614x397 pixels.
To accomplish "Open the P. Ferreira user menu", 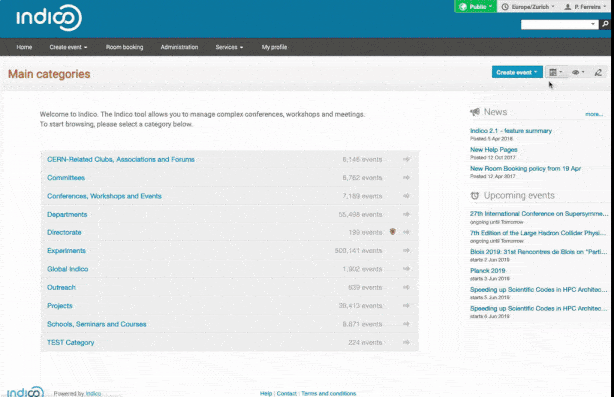I will 585,7.
